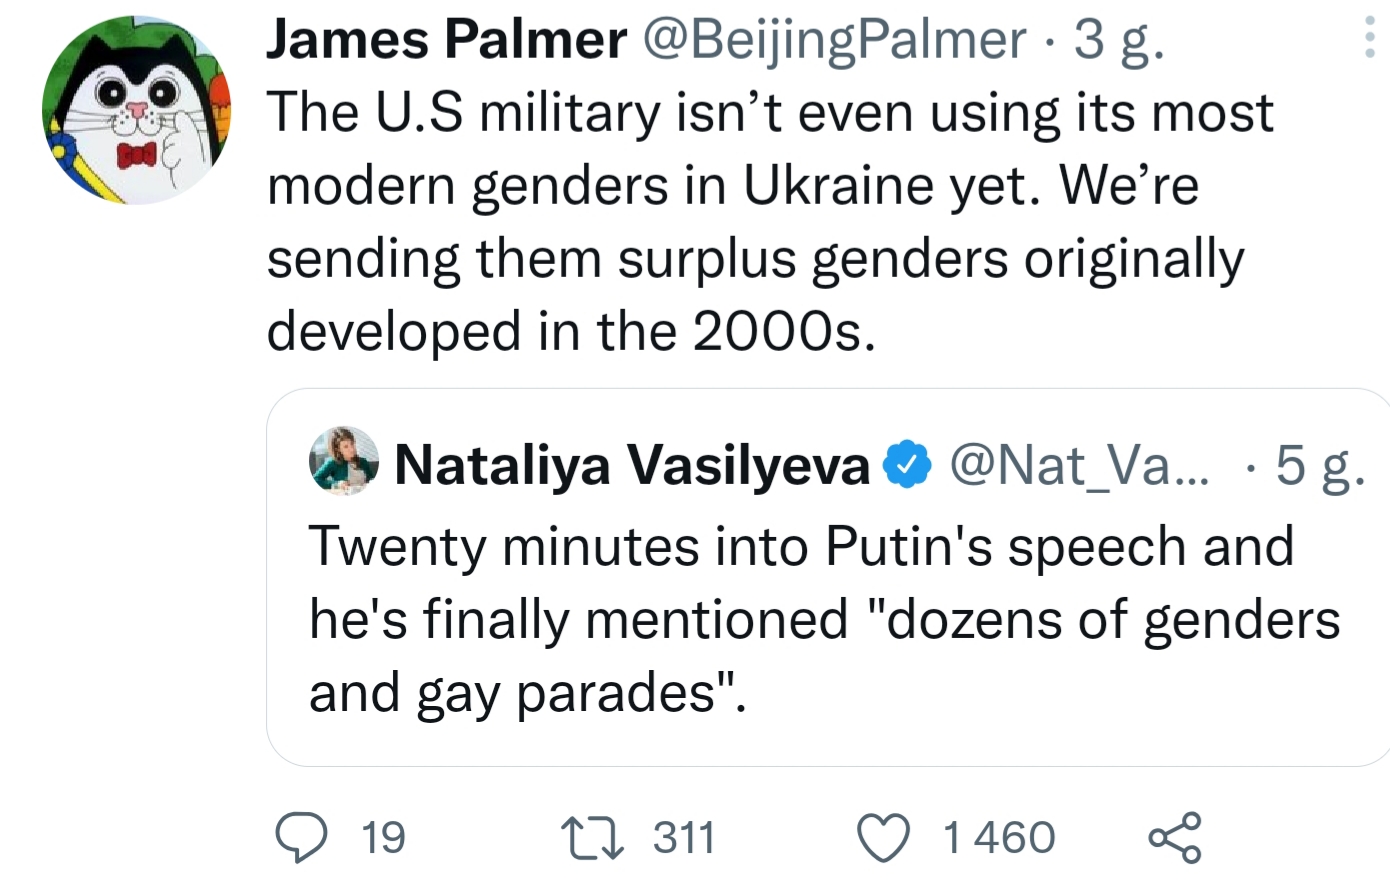View the 19 replies count

[x=383, y=838]
